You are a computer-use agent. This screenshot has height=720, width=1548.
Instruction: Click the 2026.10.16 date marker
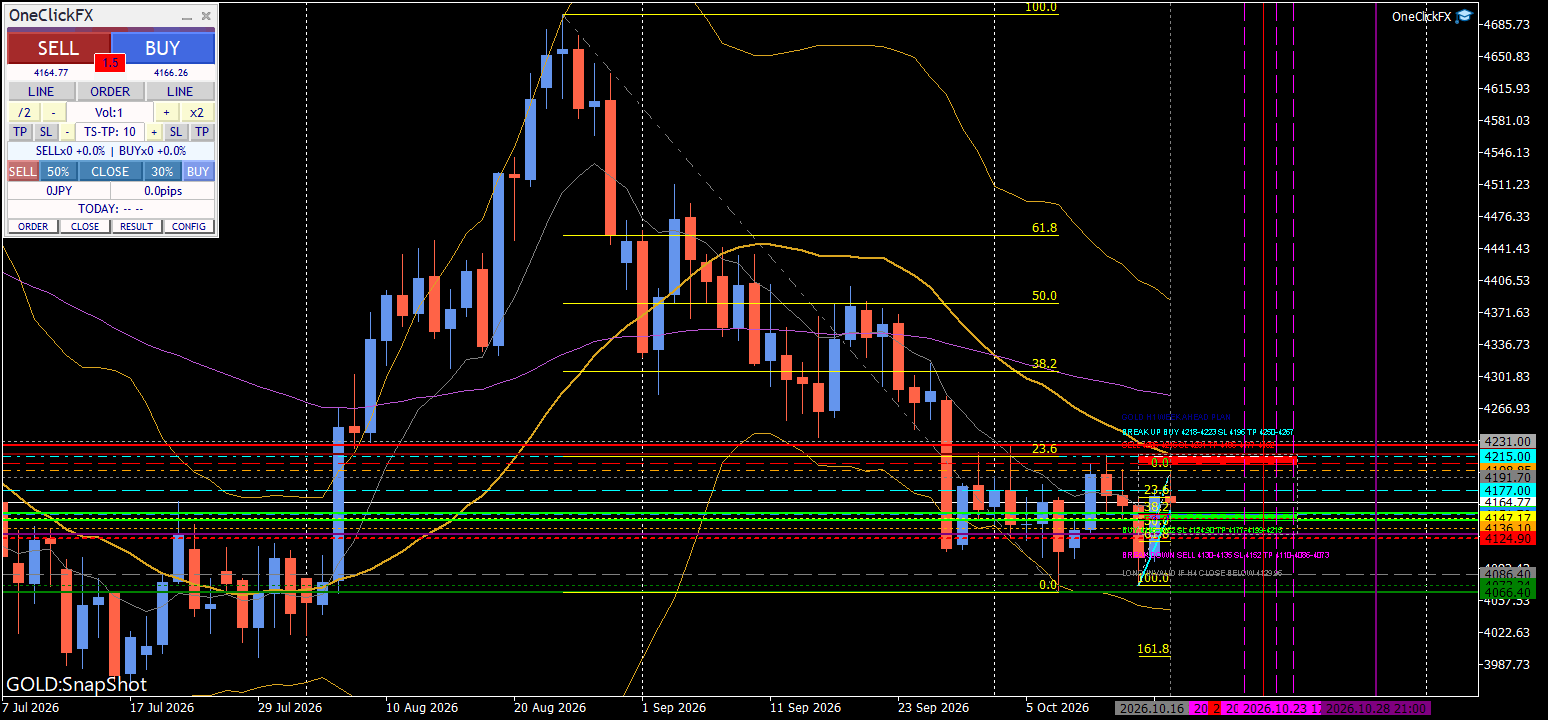(1152, 708)
